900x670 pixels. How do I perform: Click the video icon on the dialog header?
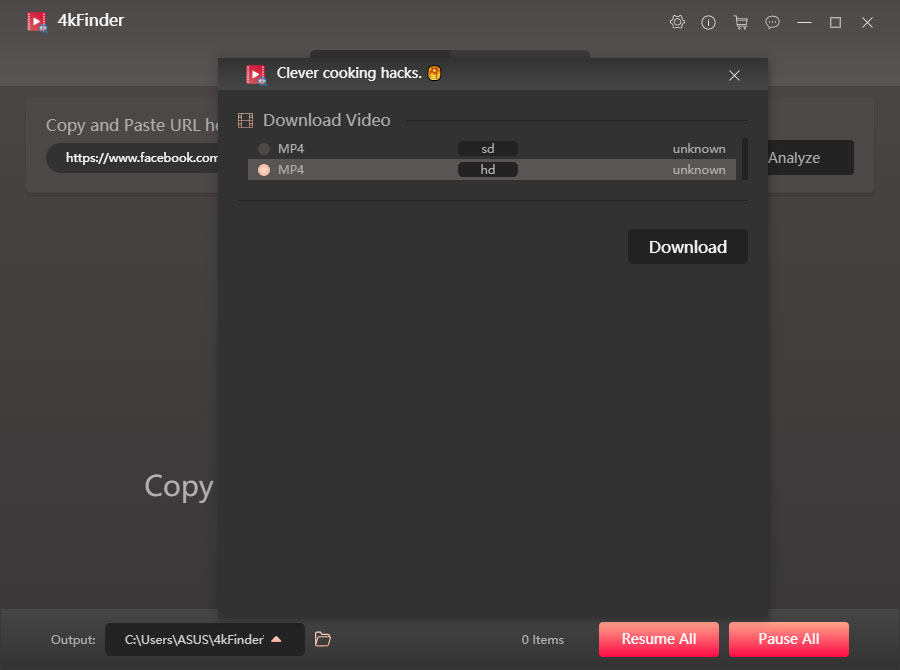(x=255, y=73)
